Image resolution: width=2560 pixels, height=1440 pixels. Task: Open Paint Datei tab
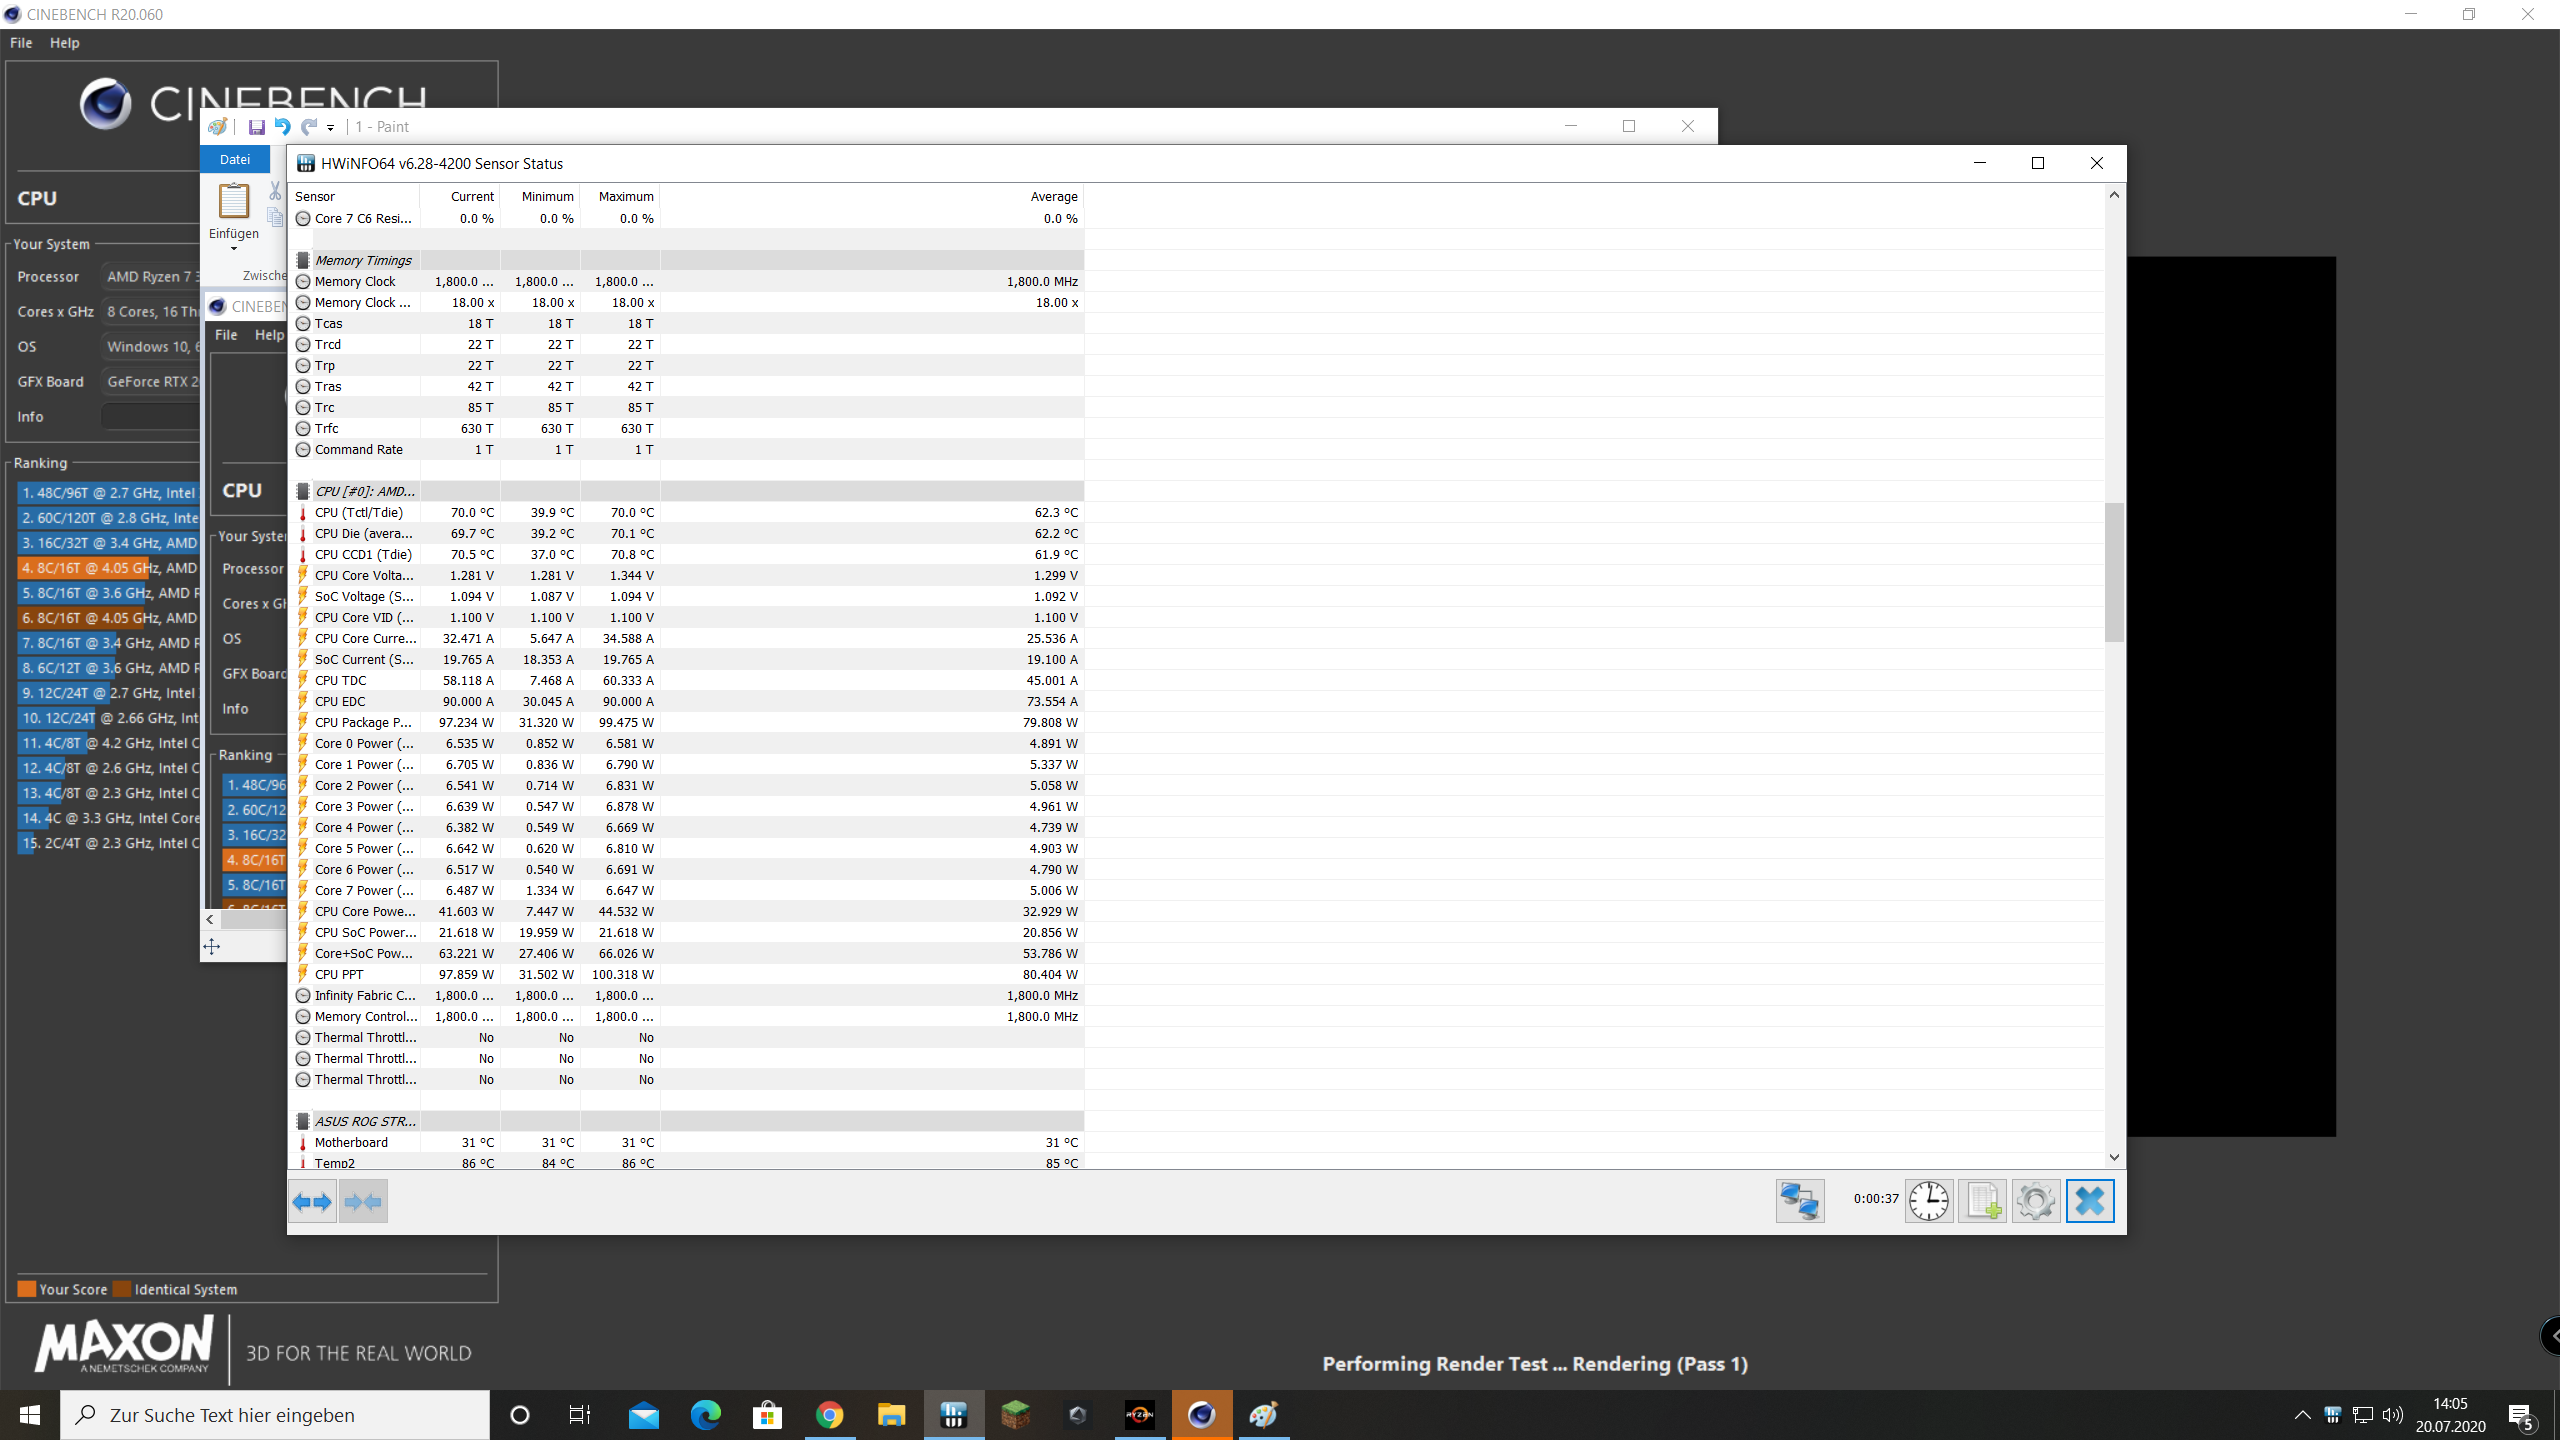[235, 160]
